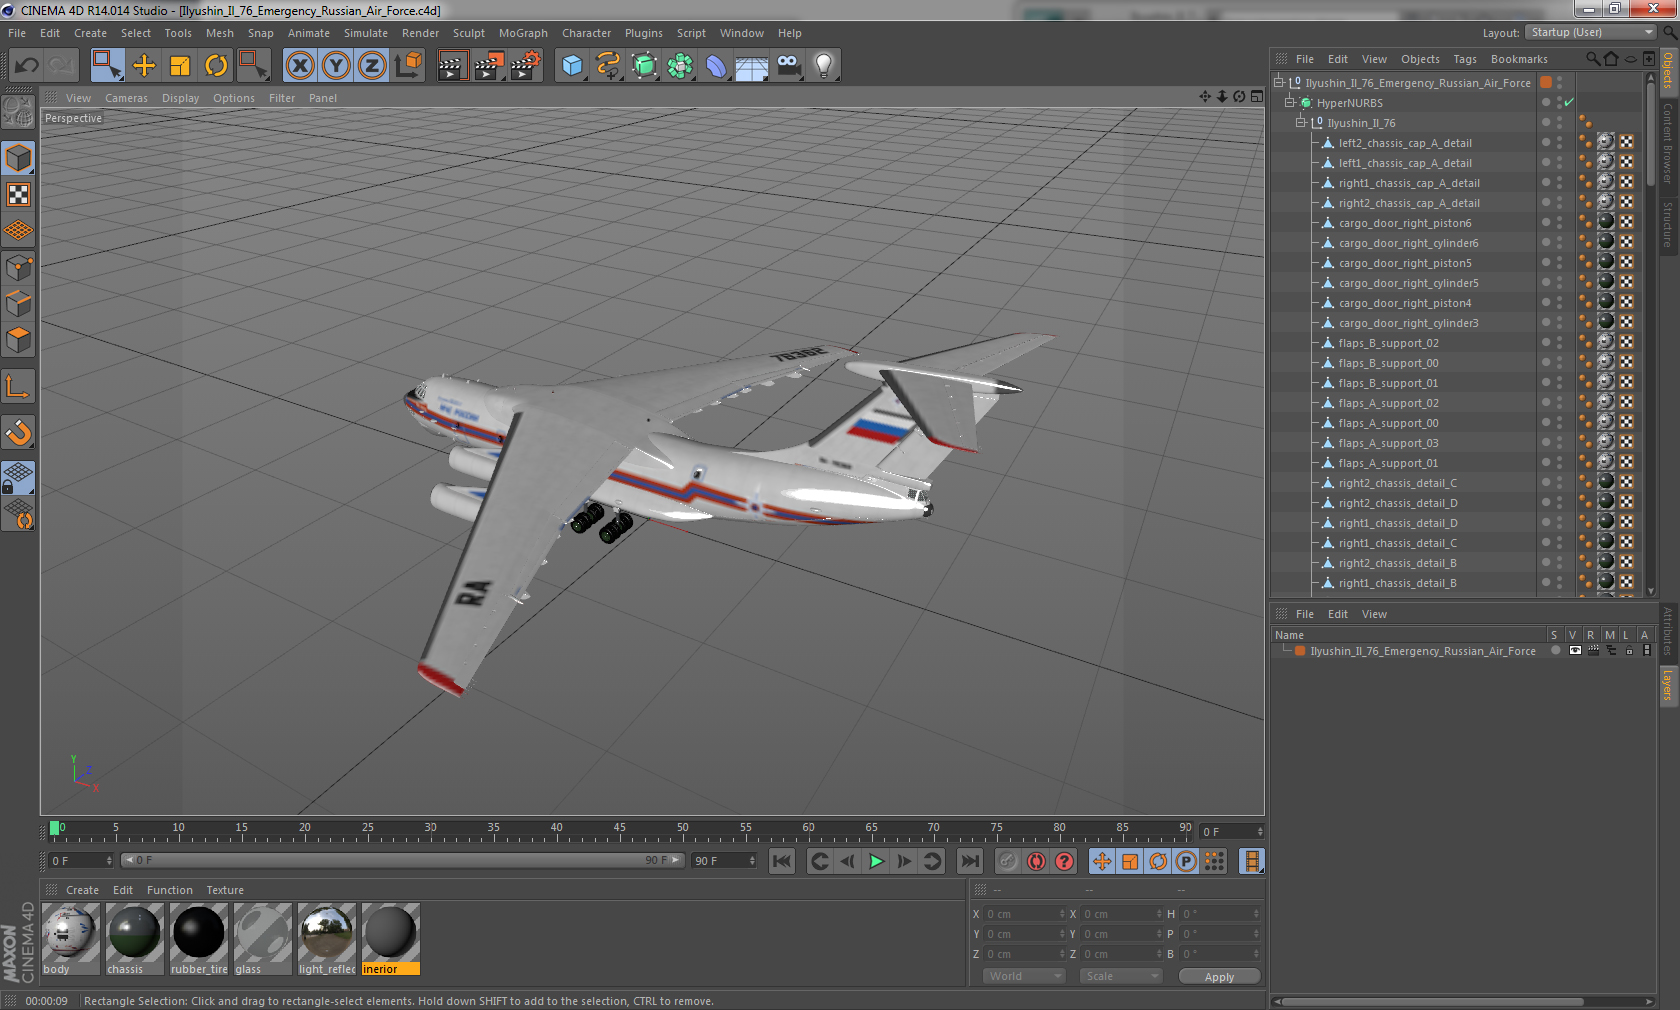Viewport: 1680px width, 1010px height.
Task: Select Polygons mode in left sidebar
Action: (18, 340)
